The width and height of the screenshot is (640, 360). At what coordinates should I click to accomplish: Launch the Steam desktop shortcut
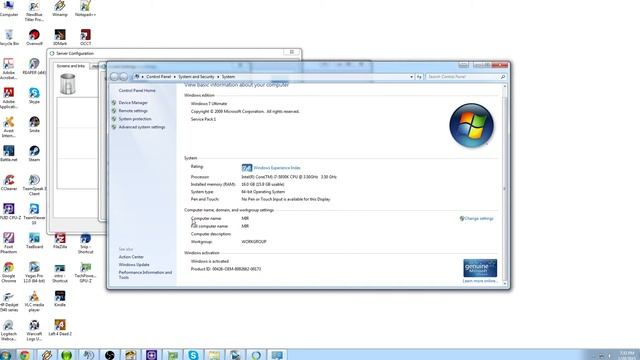pyautogui.click(x=34, y=153)
